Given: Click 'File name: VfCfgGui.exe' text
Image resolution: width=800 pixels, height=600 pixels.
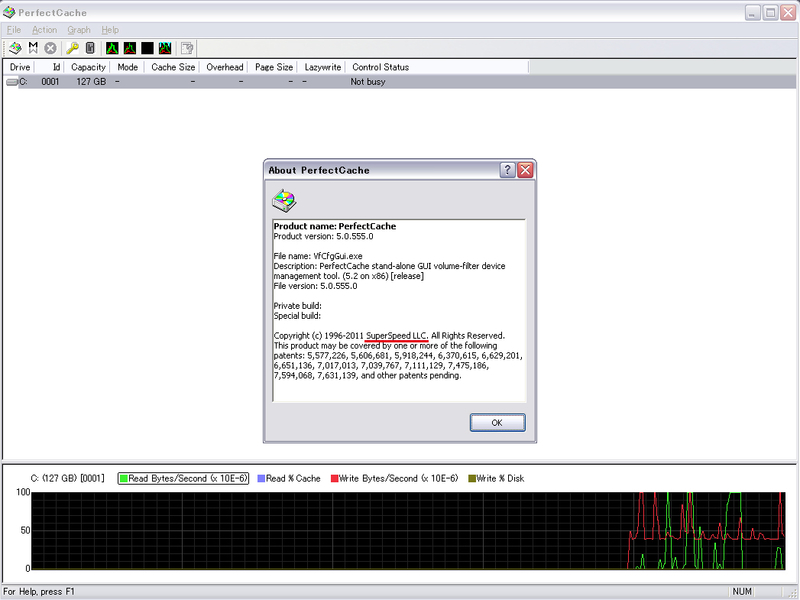Looking at the screenshot, I should coord(318,256).
